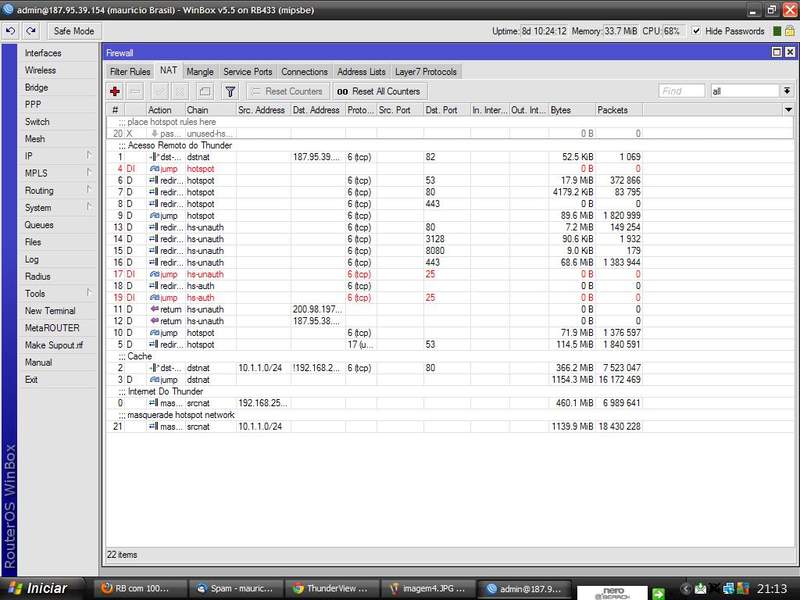Image resolution: width=800 pixels, height=600 pixels.
Task: Open the Log menu item
Action: tap(32, 259)
